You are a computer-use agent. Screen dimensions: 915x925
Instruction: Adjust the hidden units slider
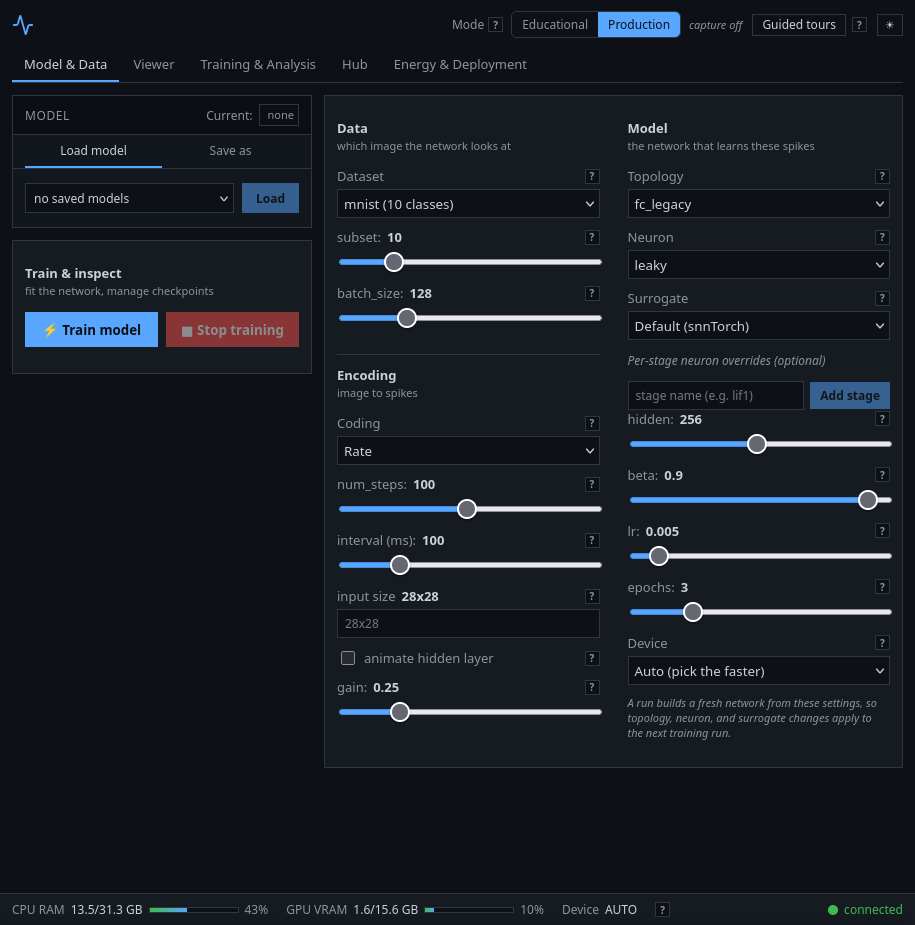760,444
